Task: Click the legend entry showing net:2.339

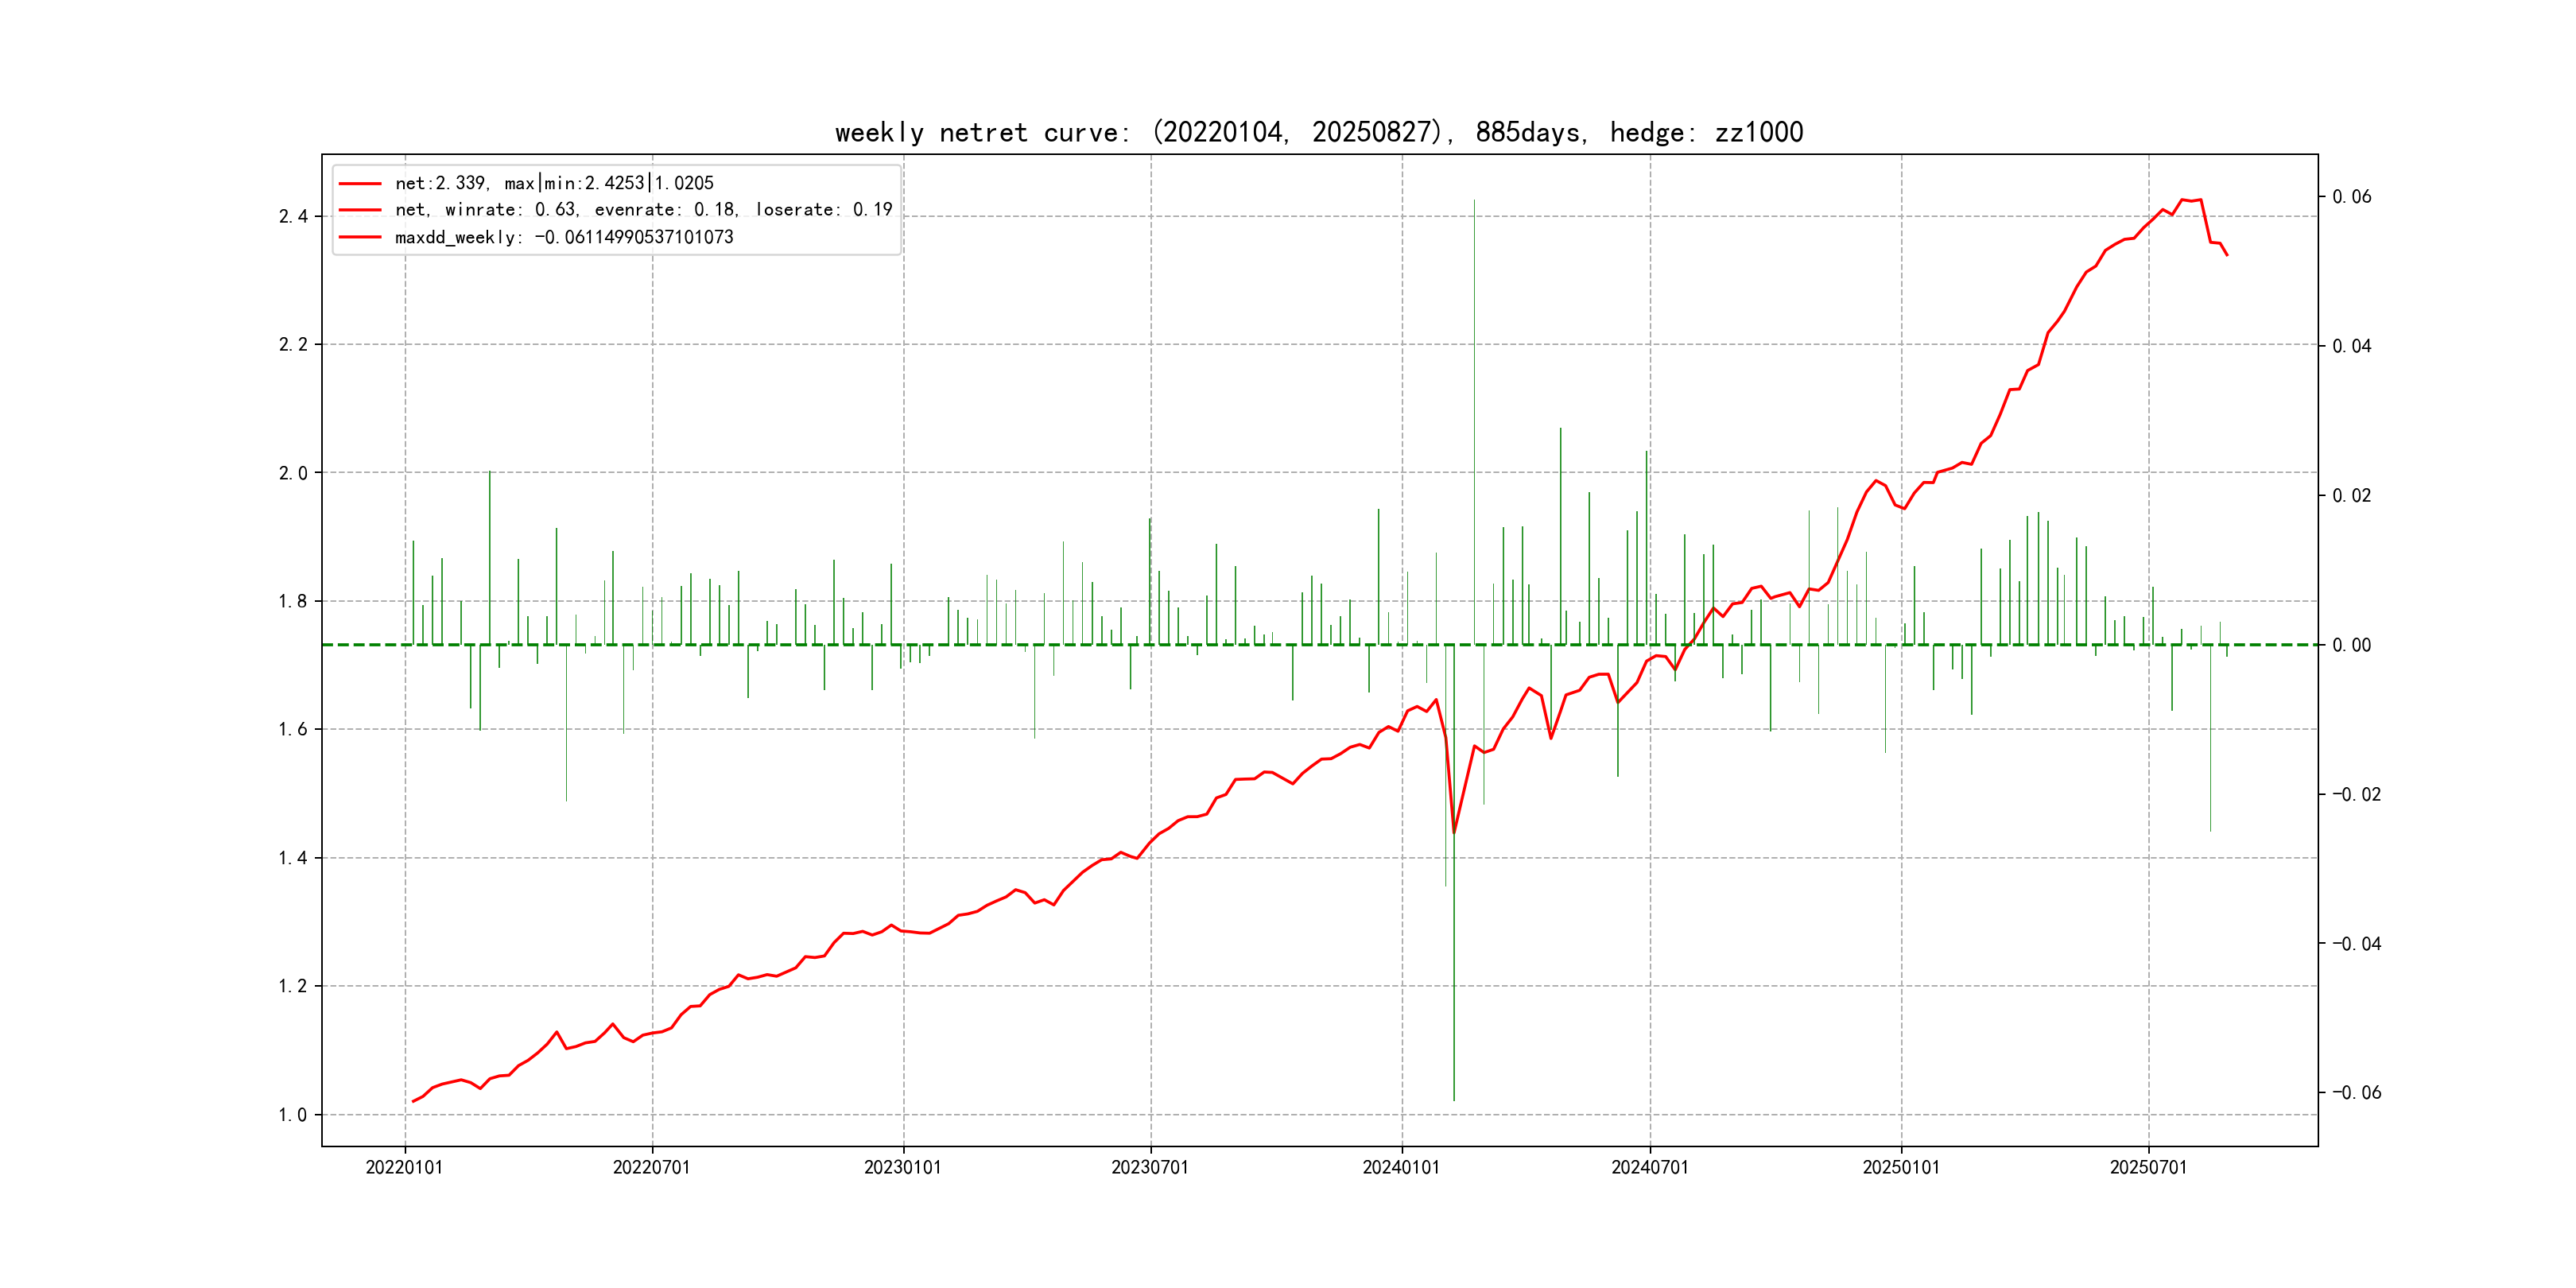Action: [x=554, y=183]
